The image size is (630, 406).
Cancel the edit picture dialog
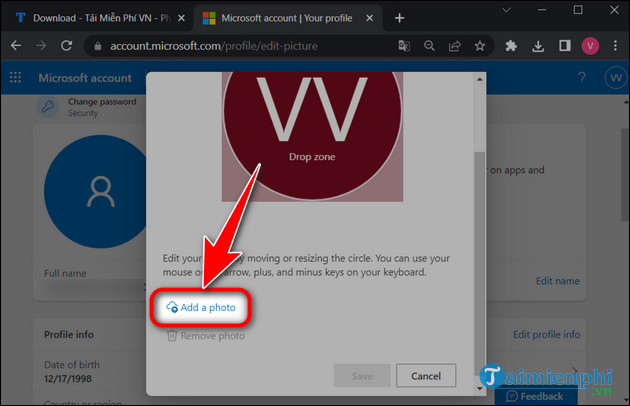coord(426,376)
